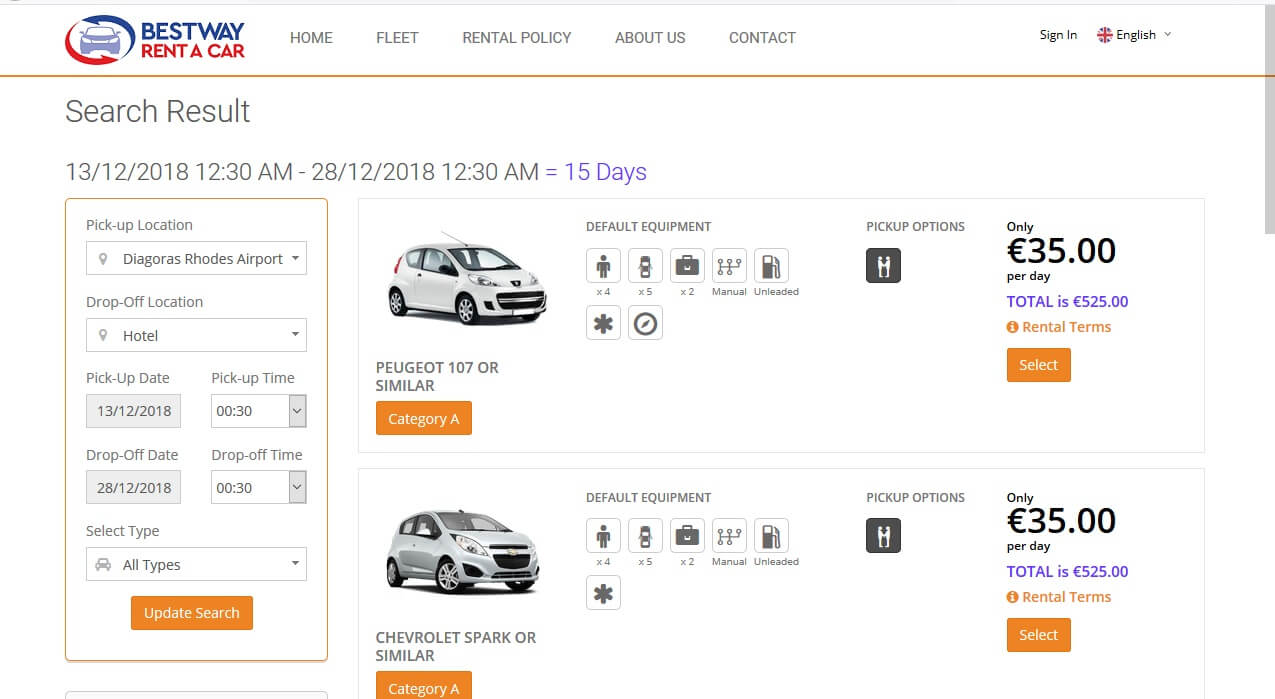Click the doors icon on the Chevrolet Spark card
The width and height of the screenshot is (1275, 699).
coord(645,536)
